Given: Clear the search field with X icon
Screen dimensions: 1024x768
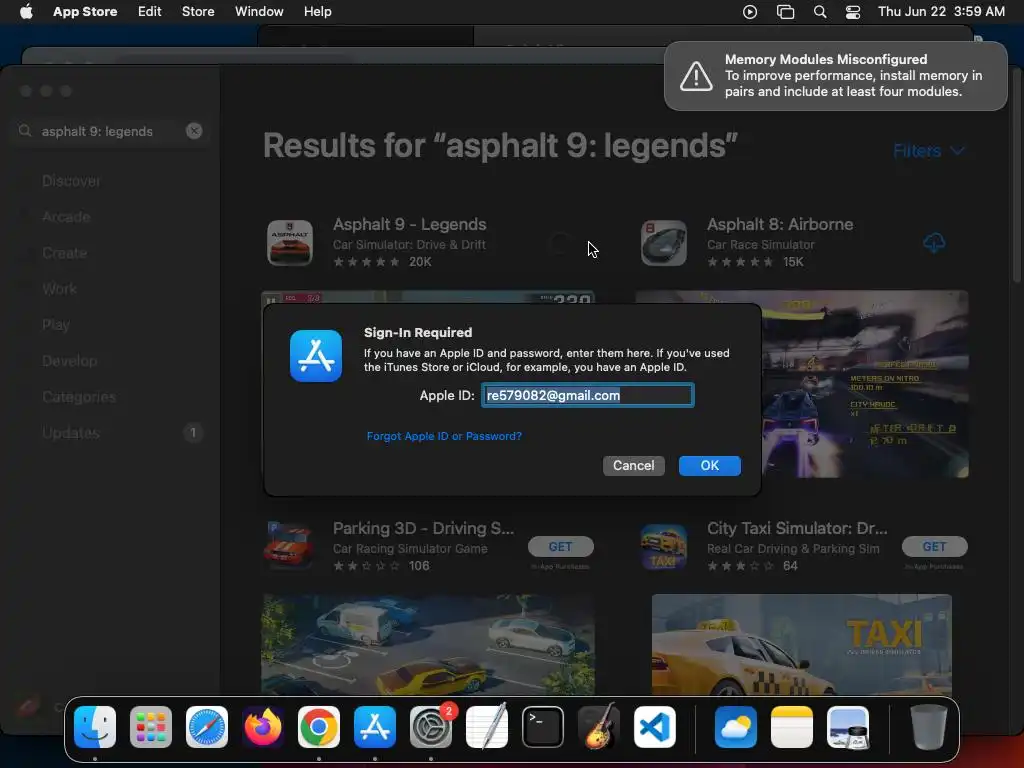Looking at the screenshot, I should pos(194,131).
